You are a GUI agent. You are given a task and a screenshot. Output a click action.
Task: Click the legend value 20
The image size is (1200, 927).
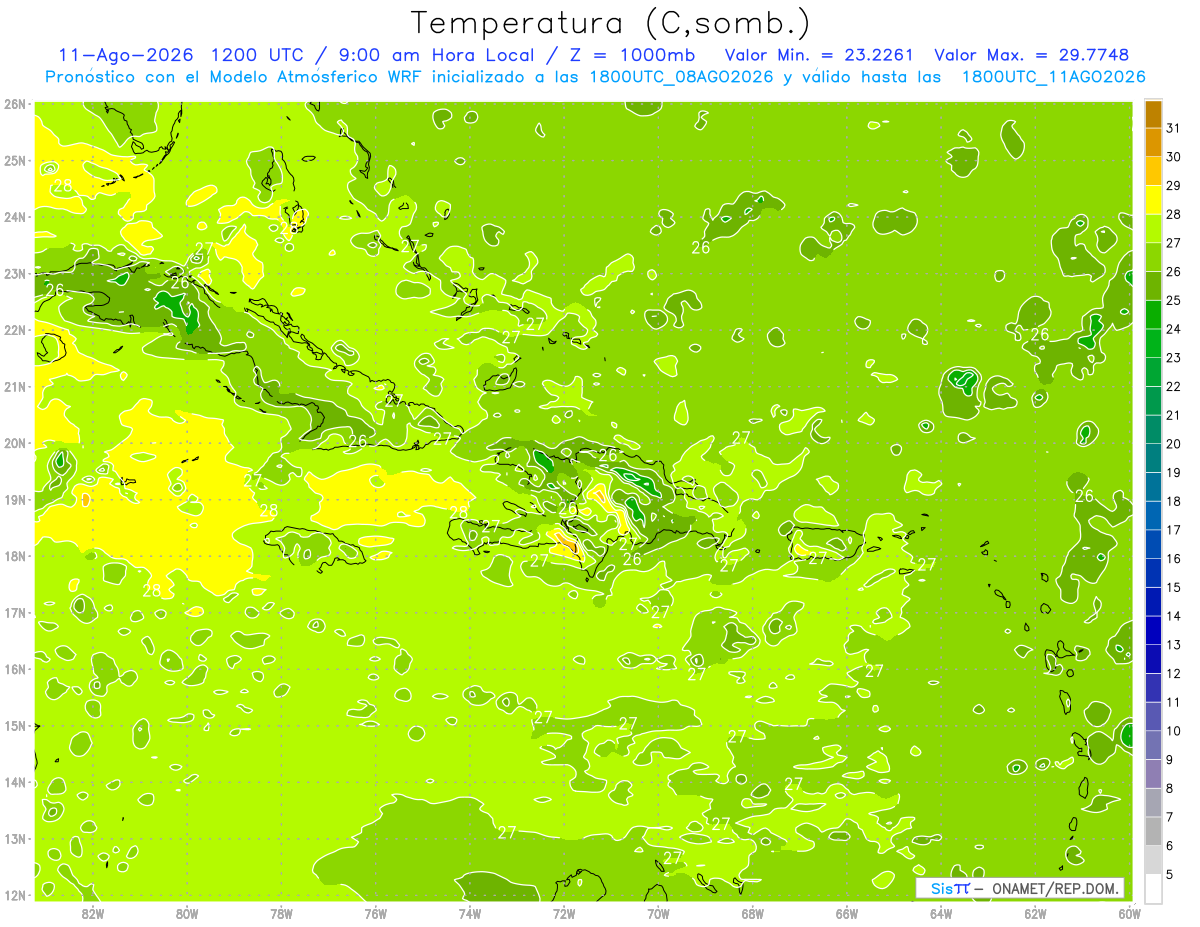[x=1174, y=444]
